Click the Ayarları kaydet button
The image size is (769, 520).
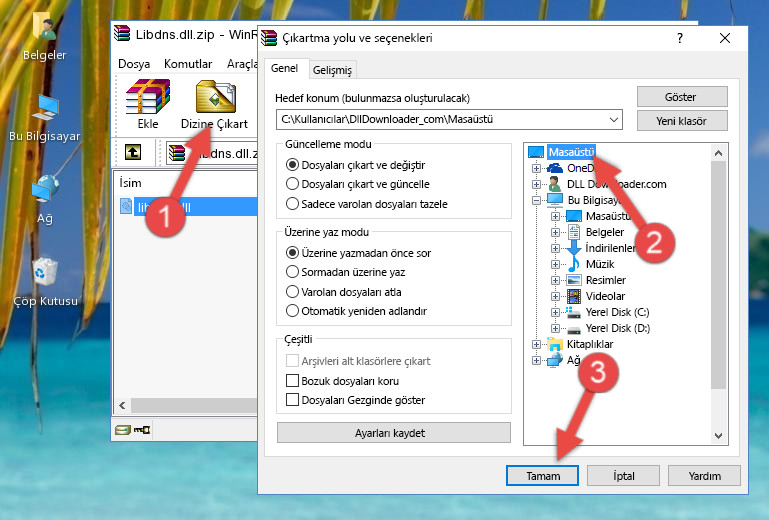(394, 433)
